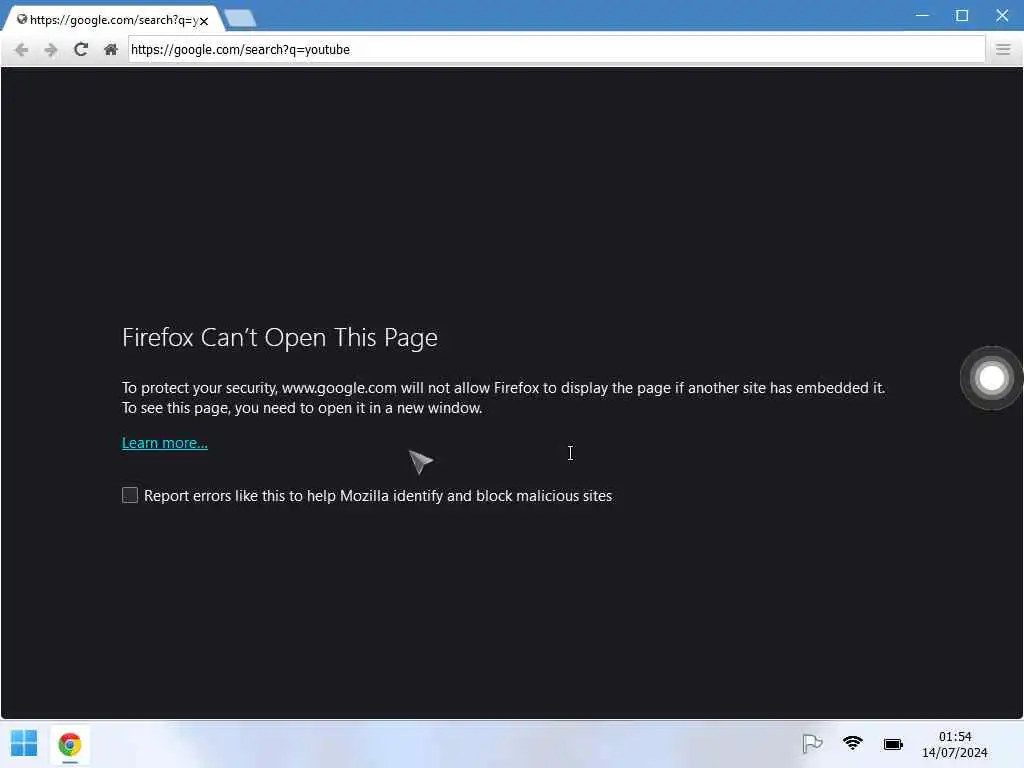Open the home page via house icon
Screen dimensions: 1024x768
tap(110, 50)
